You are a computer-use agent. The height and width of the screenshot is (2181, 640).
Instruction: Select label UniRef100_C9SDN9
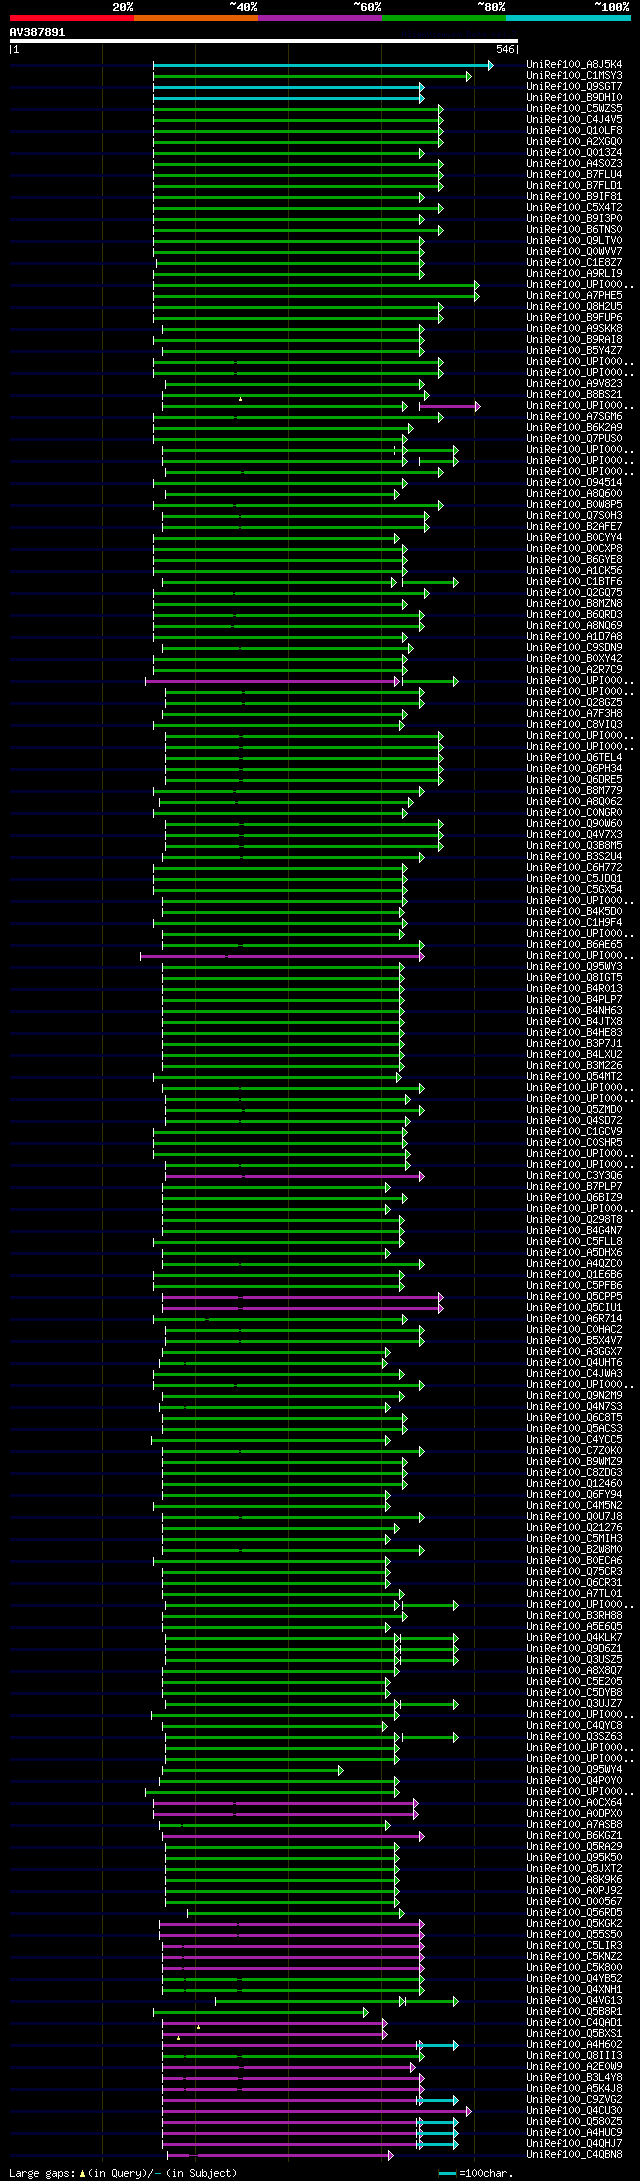point(574,648)
